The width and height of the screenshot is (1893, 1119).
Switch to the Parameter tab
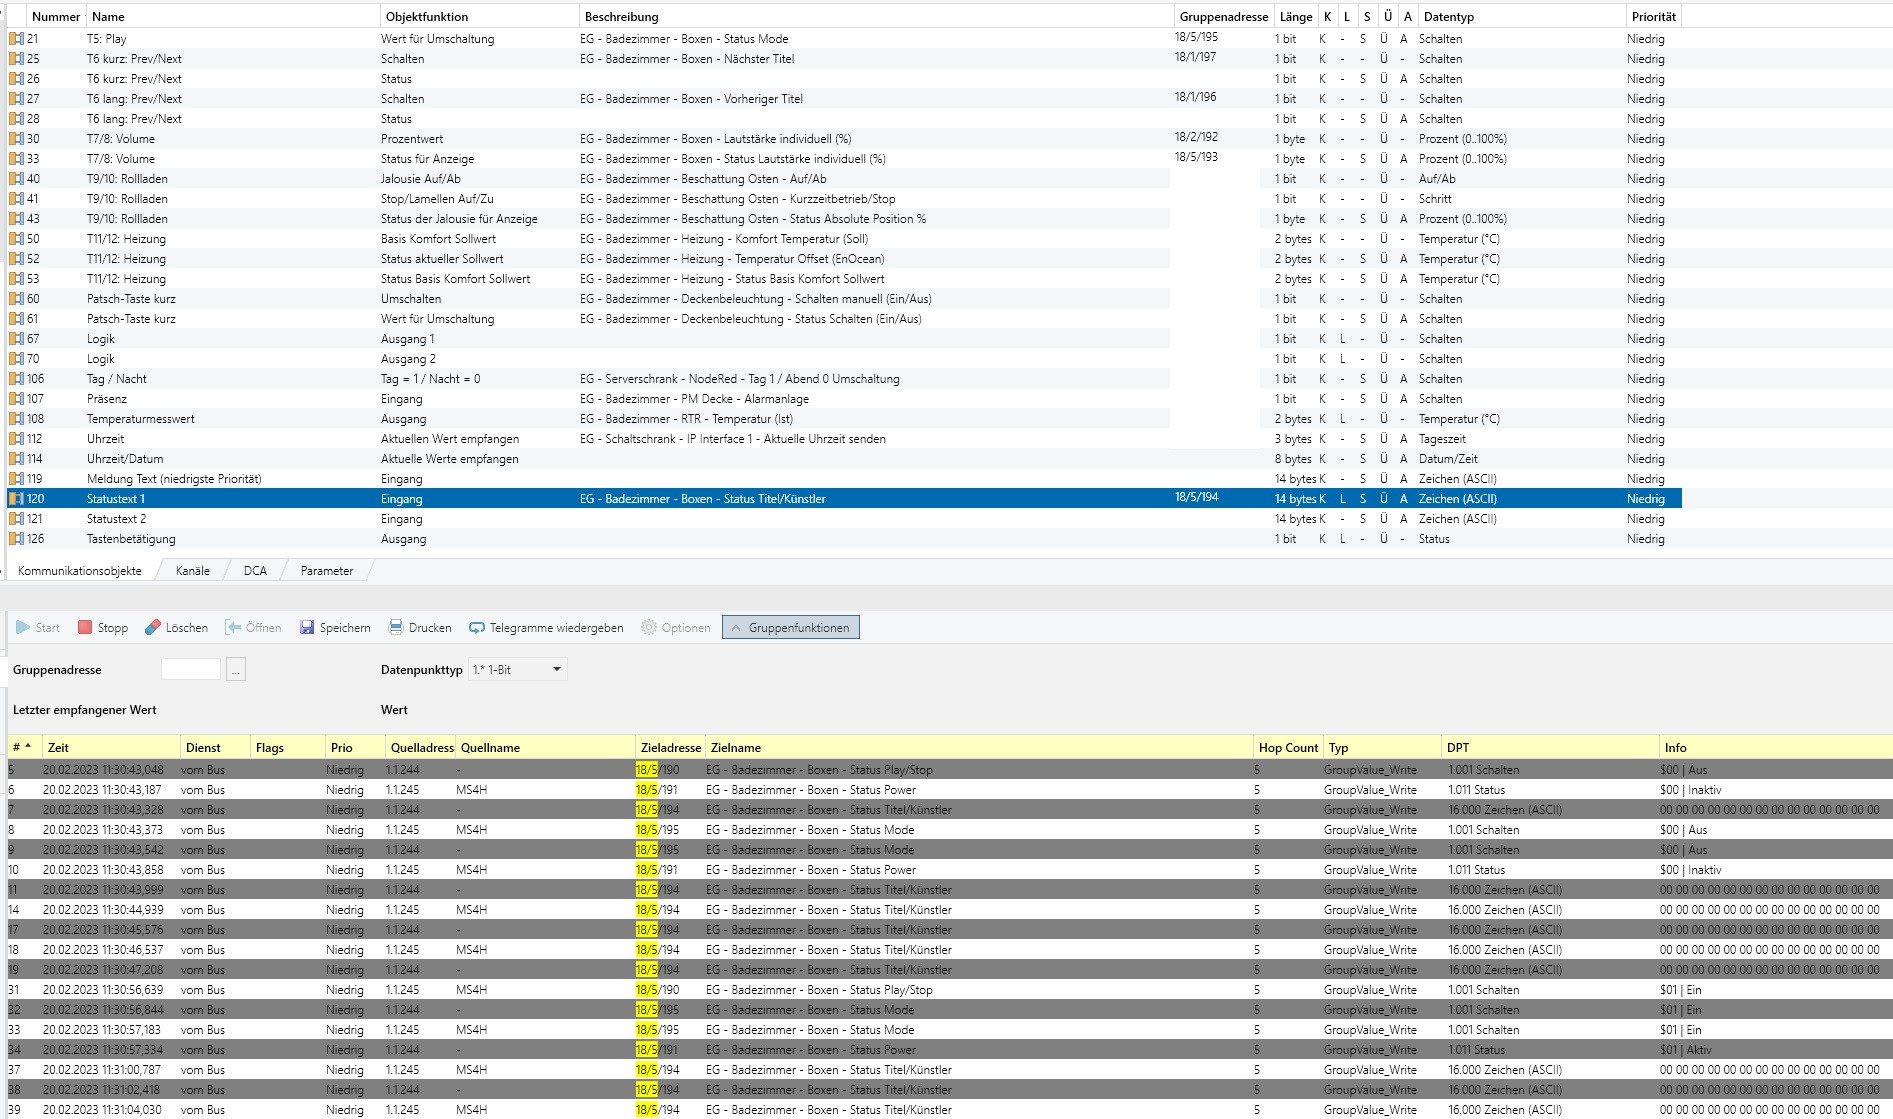tap(327, 571)
